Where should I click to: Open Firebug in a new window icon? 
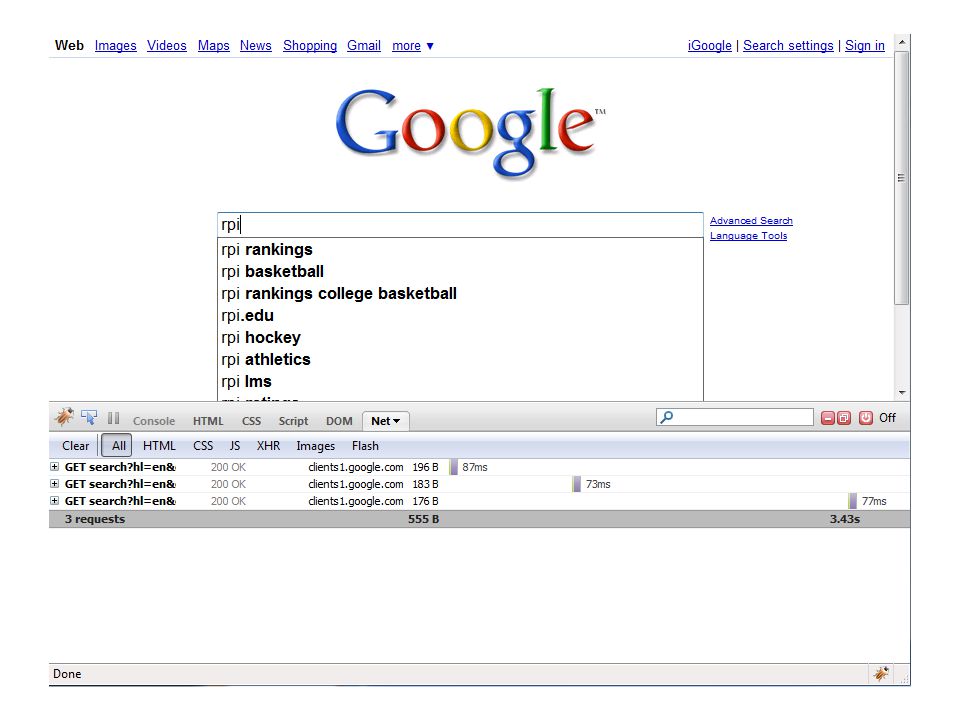point(844,418)
